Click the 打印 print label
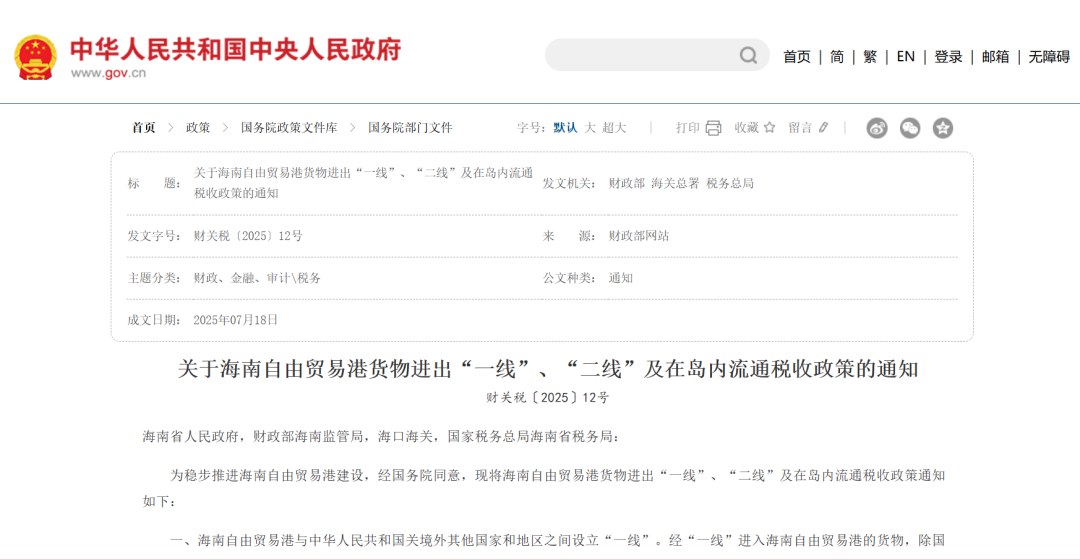This screenshot has height=560, width=1080. [687, 127]
